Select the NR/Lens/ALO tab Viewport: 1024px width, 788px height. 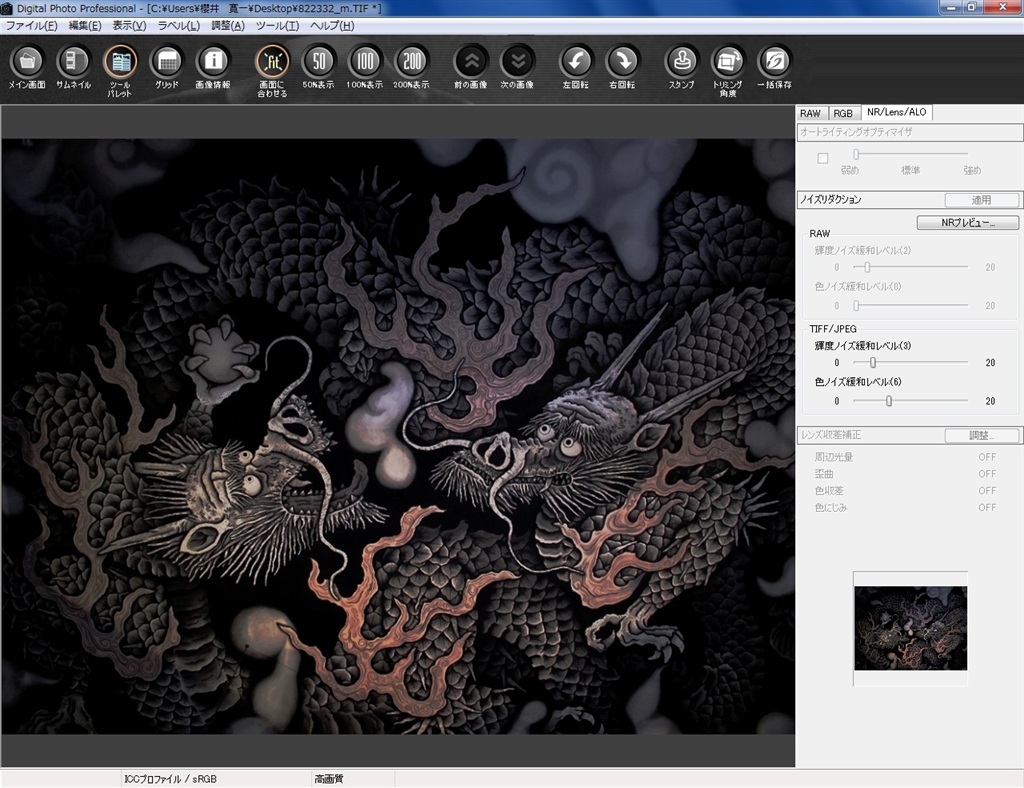897,112
